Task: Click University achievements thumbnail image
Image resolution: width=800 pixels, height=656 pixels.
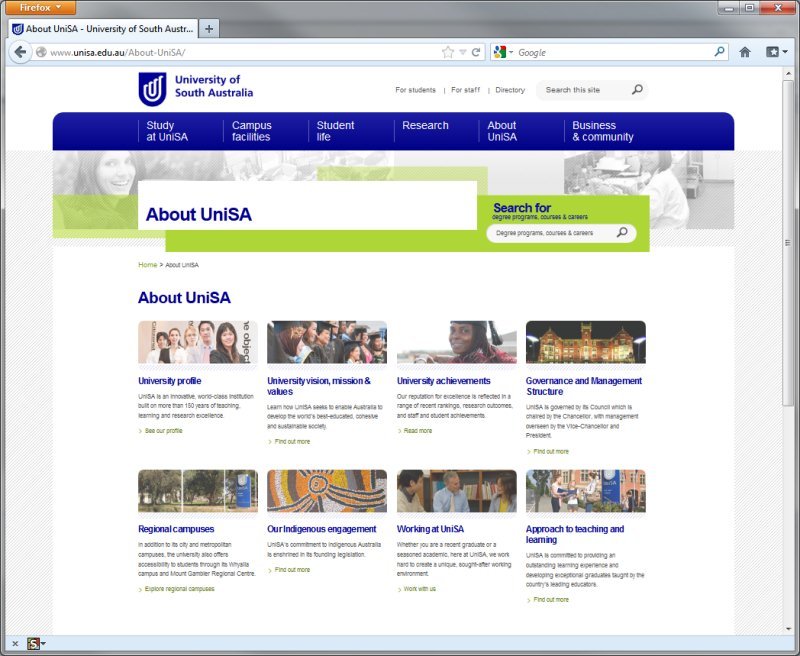Action: pyautogui.click(x=457, y=342)
